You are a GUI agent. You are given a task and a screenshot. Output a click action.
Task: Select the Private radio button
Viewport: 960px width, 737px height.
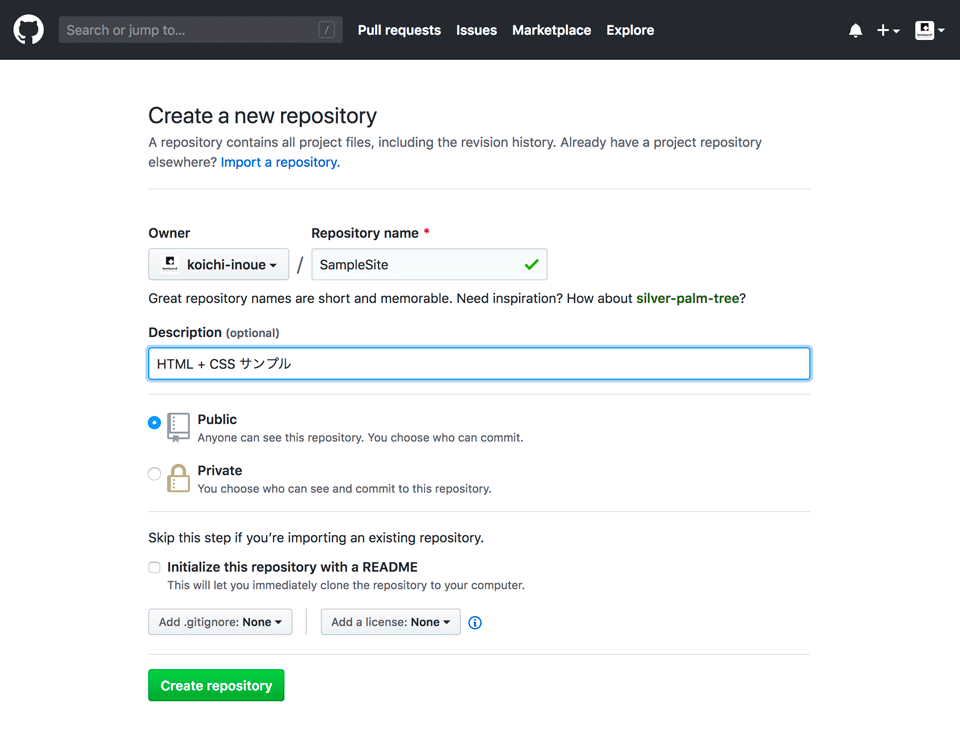(x=154, y=474)
